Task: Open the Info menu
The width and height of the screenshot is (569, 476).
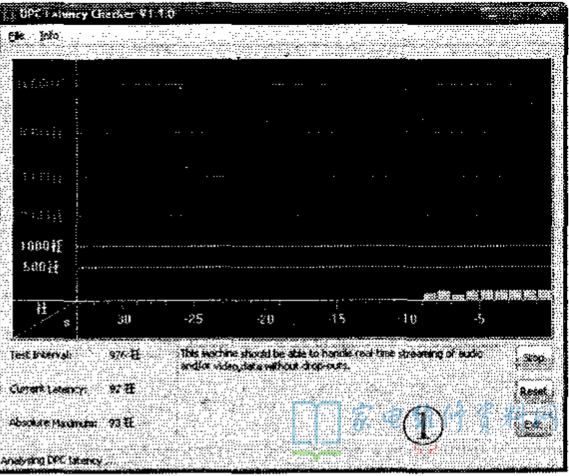Action: [49, 36]
